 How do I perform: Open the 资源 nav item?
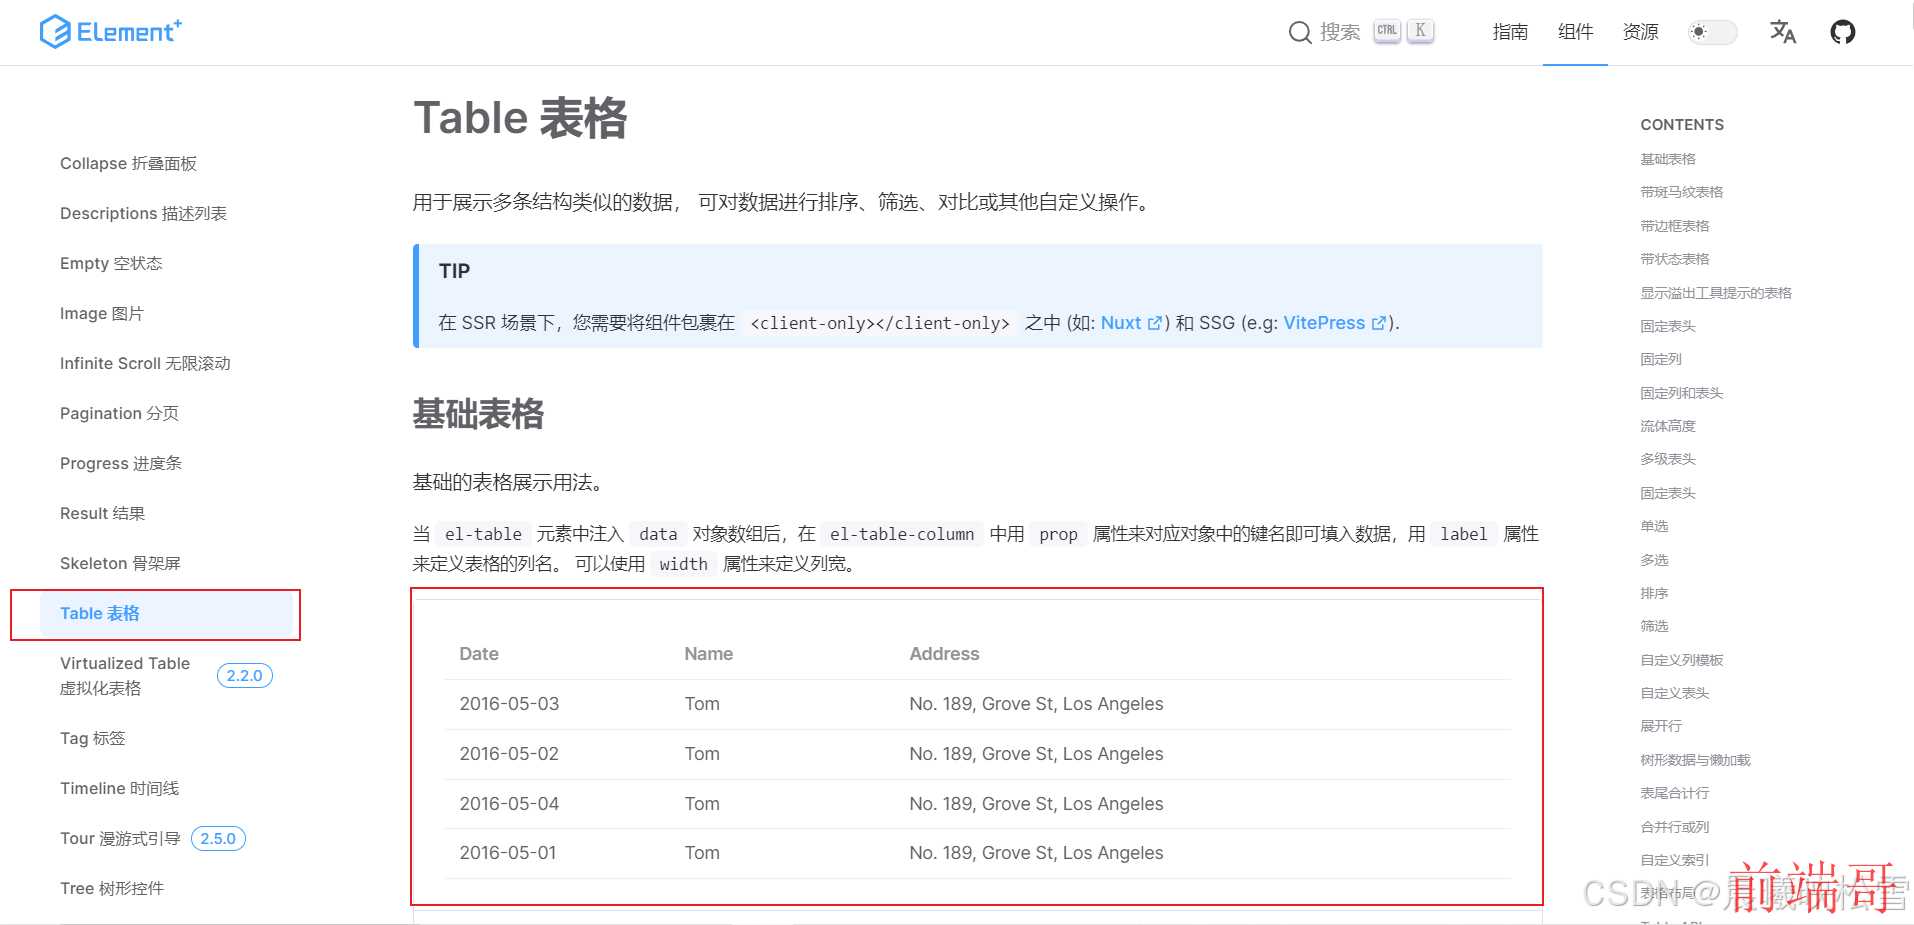coord(1640,32)
